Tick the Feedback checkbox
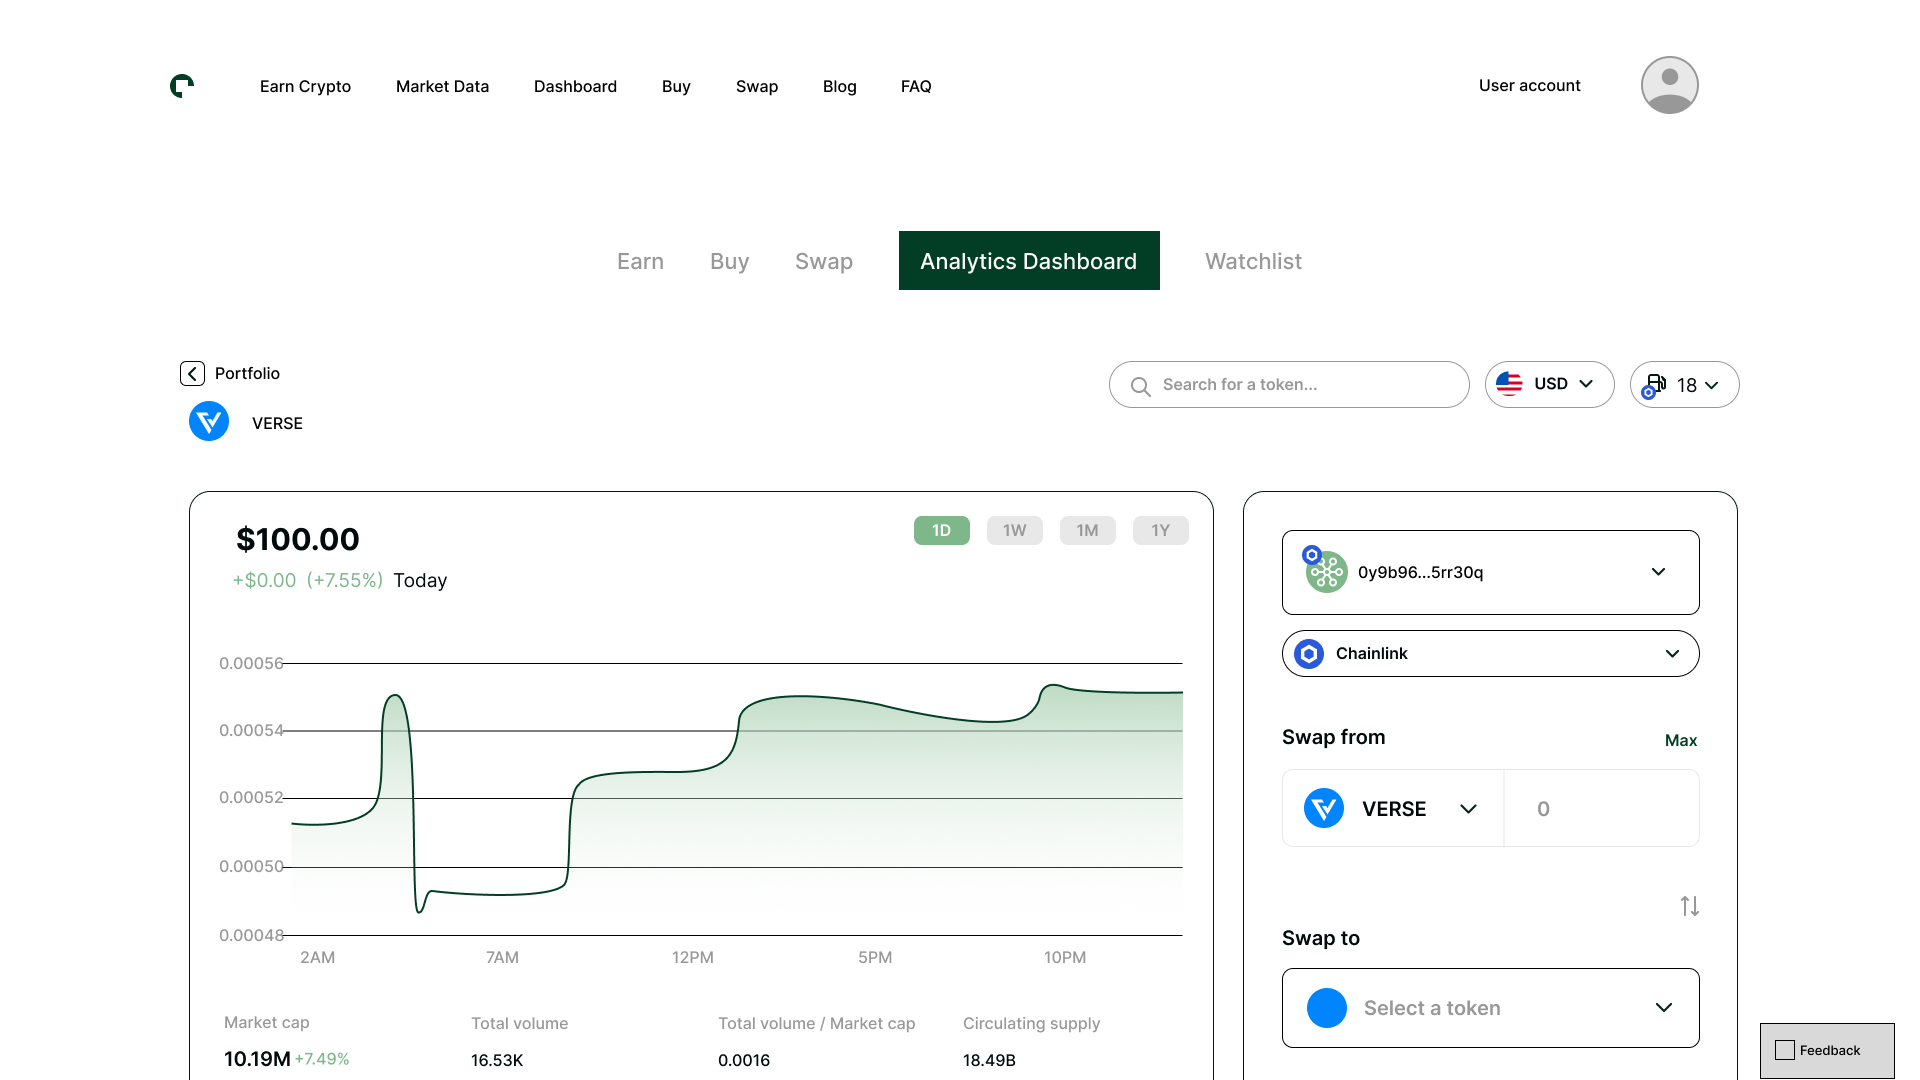 [x=1785, y=1050]
